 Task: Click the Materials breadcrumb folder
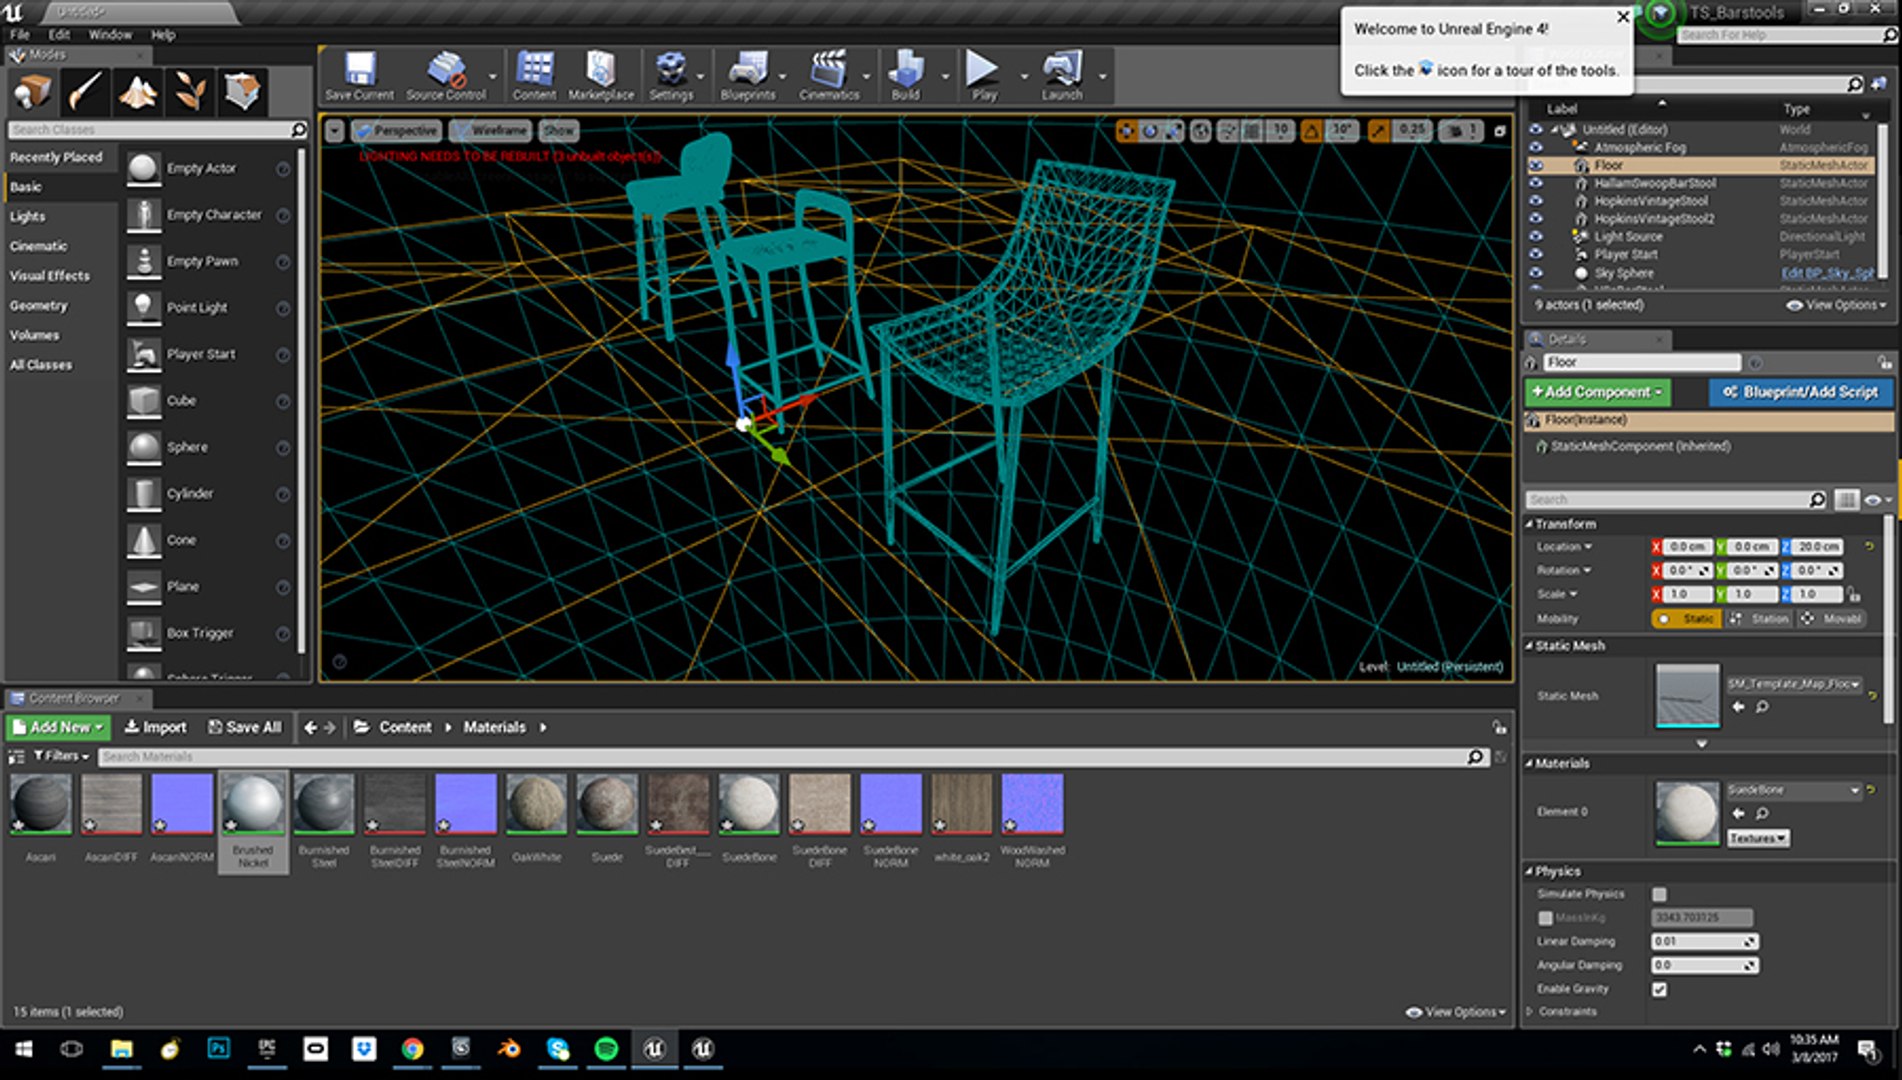pos(494,727)
